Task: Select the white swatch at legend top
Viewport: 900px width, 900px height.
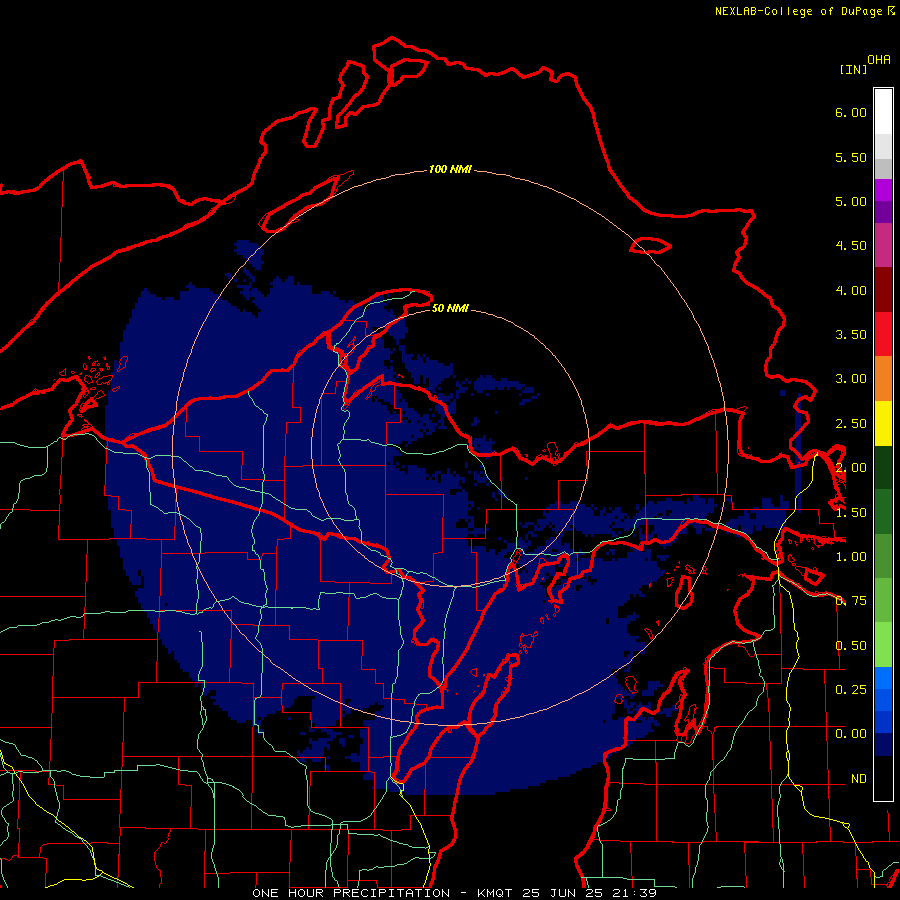Action: point(883,112)
